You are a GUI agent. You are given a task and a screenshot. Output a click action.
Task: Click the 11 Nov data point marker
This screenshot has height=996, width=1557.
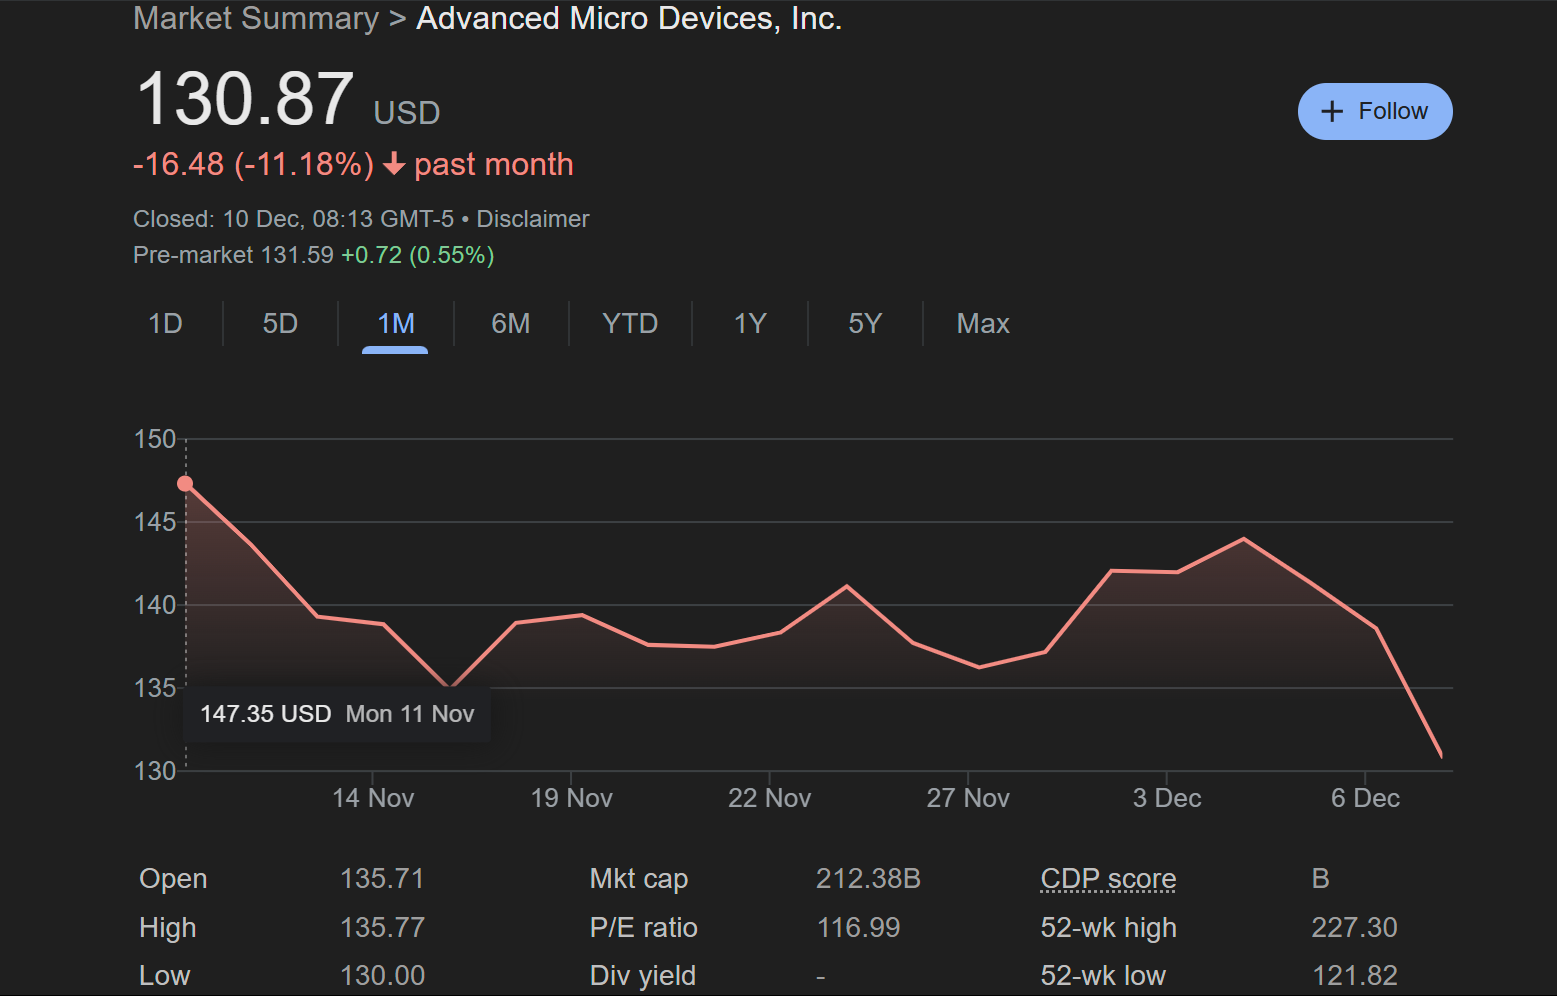[185, 484]
